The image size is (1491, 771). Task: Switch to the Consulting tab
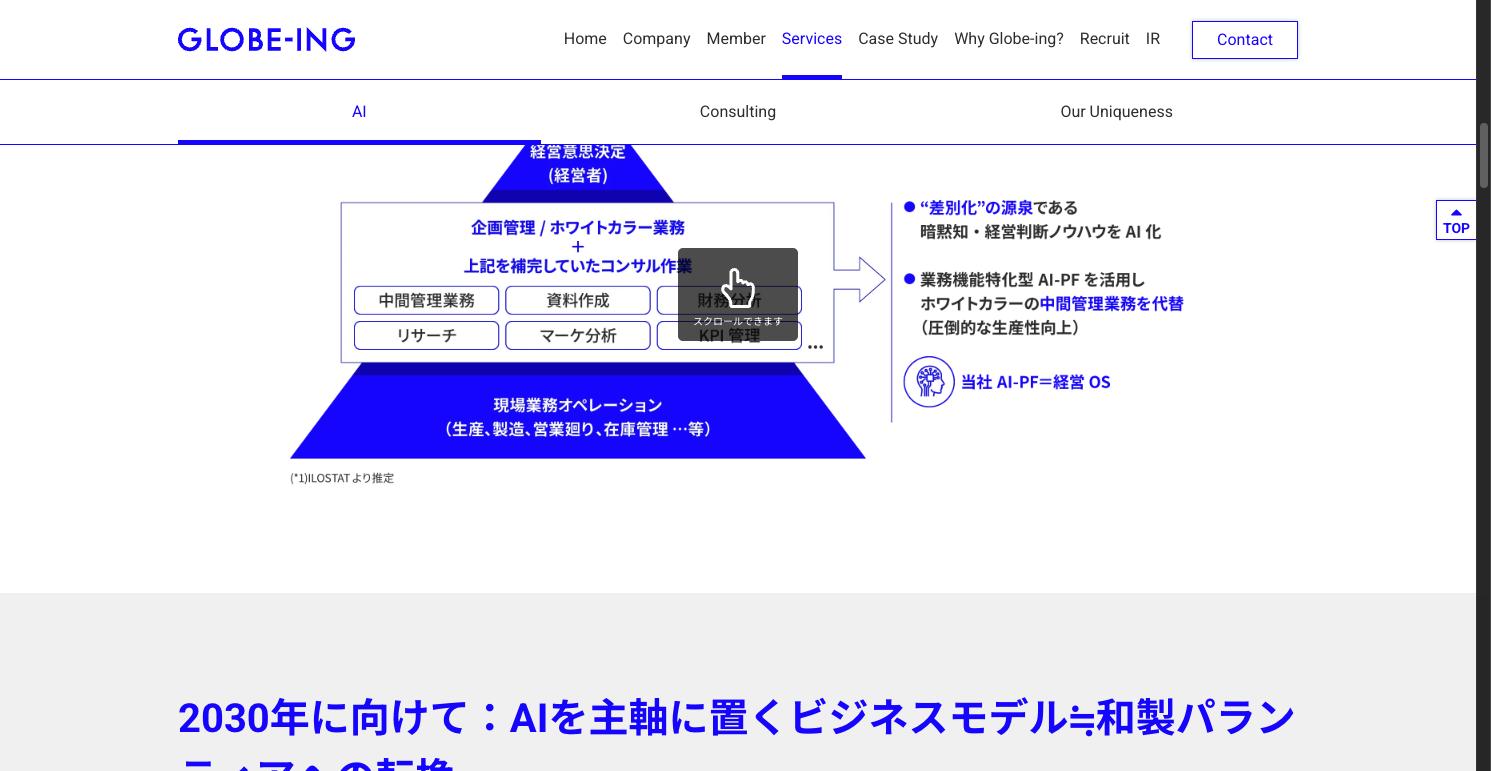[738, 112]
